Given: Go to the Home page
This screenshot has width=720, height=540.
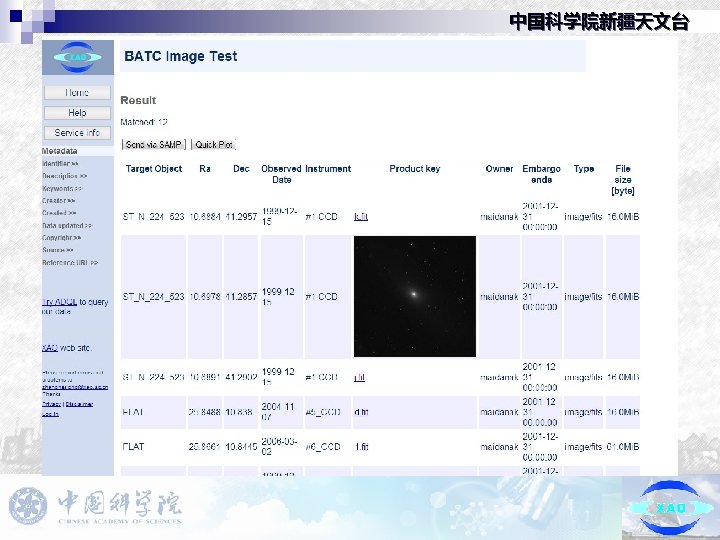Looking at the screenshot, I should point(77,92).
